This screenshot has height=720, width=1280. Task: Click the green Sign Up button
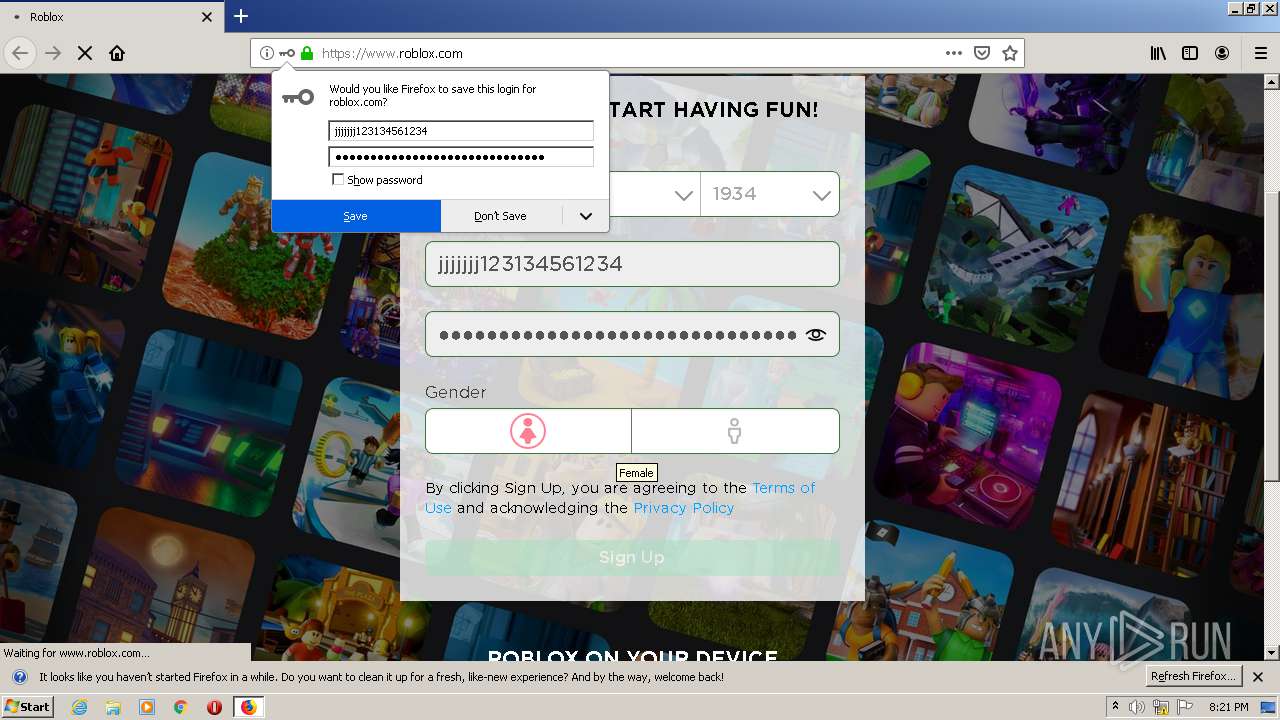coord(632,557)
